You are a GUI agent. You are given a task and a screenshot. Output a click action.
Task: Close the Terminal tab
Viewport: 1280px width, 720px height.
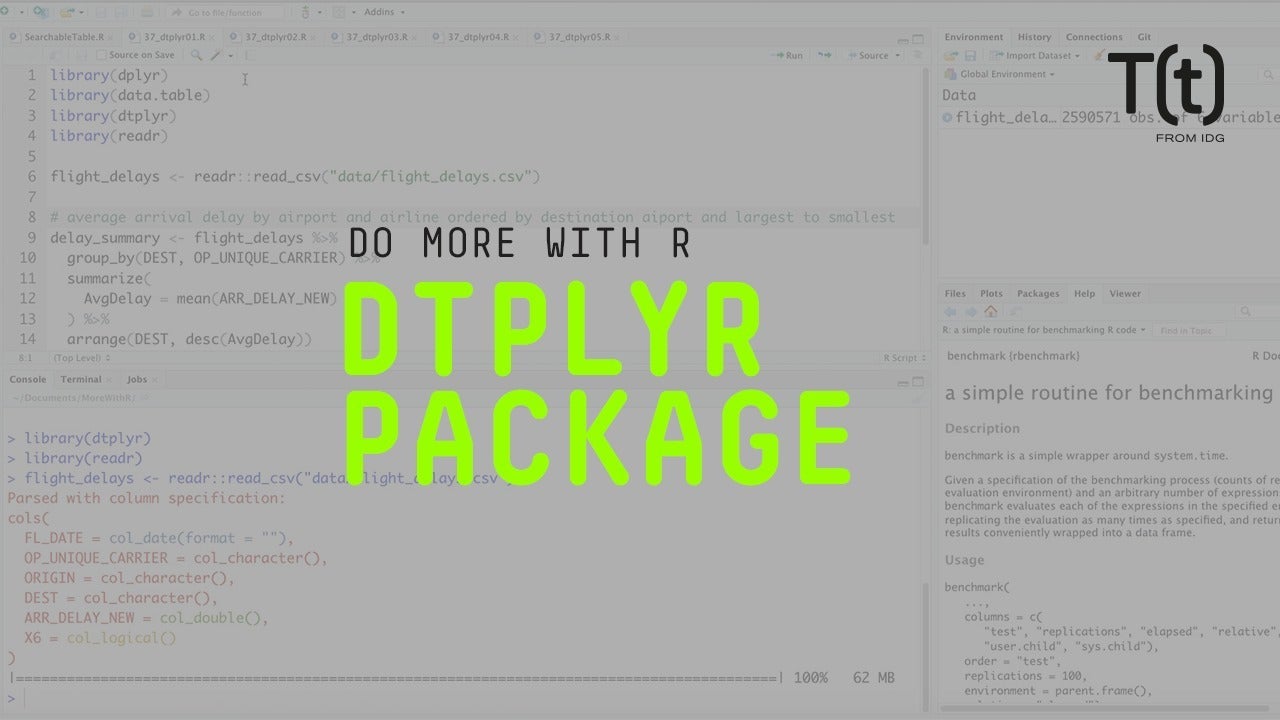point(110,380)
